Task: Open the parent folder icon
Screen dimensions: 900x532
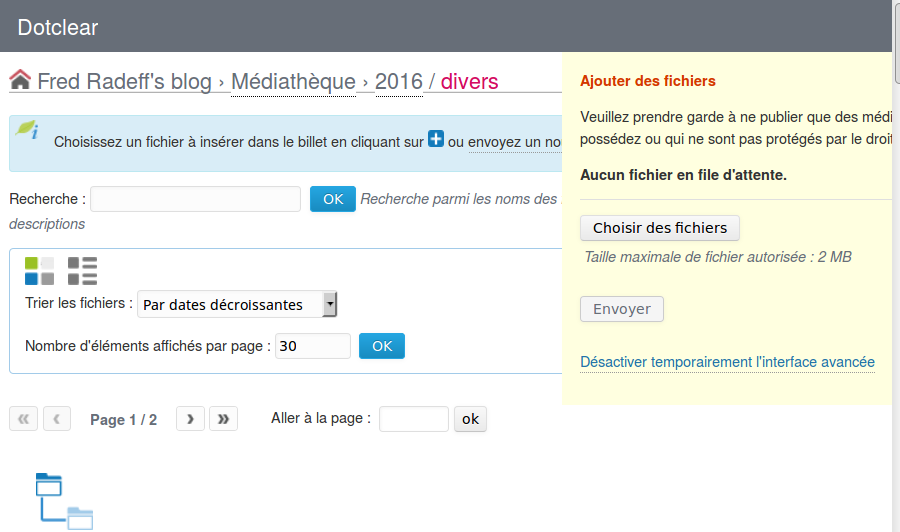Action: tap(64, 501)
